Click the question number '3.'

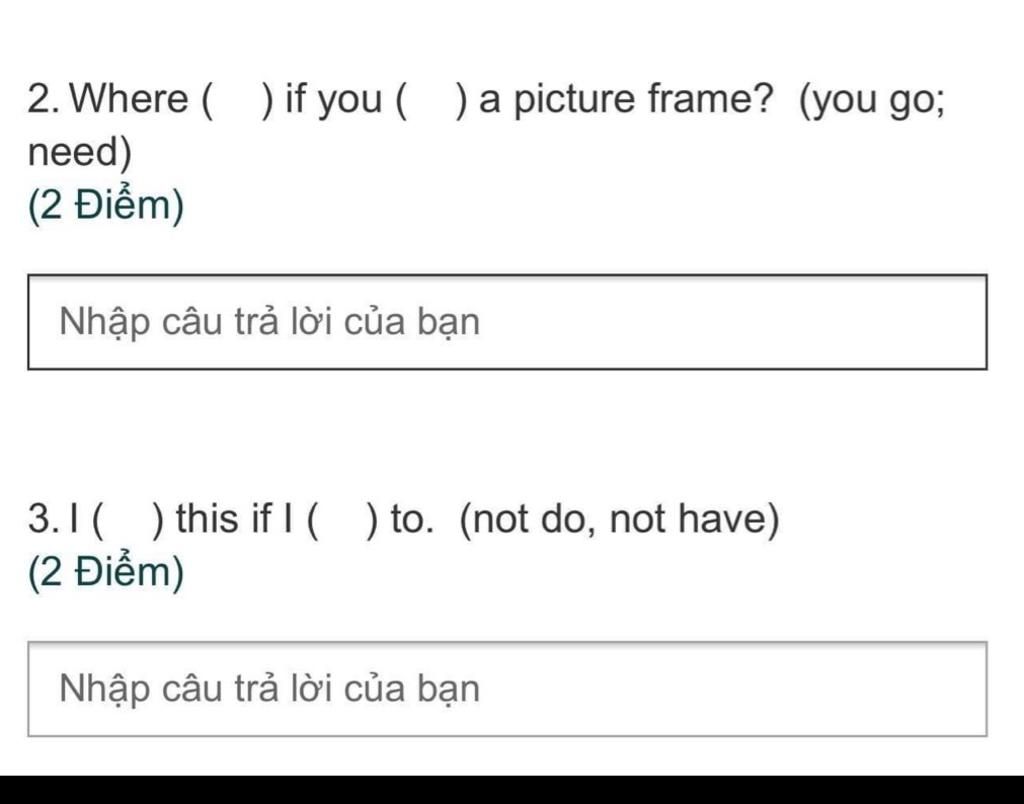coord(44,519)
